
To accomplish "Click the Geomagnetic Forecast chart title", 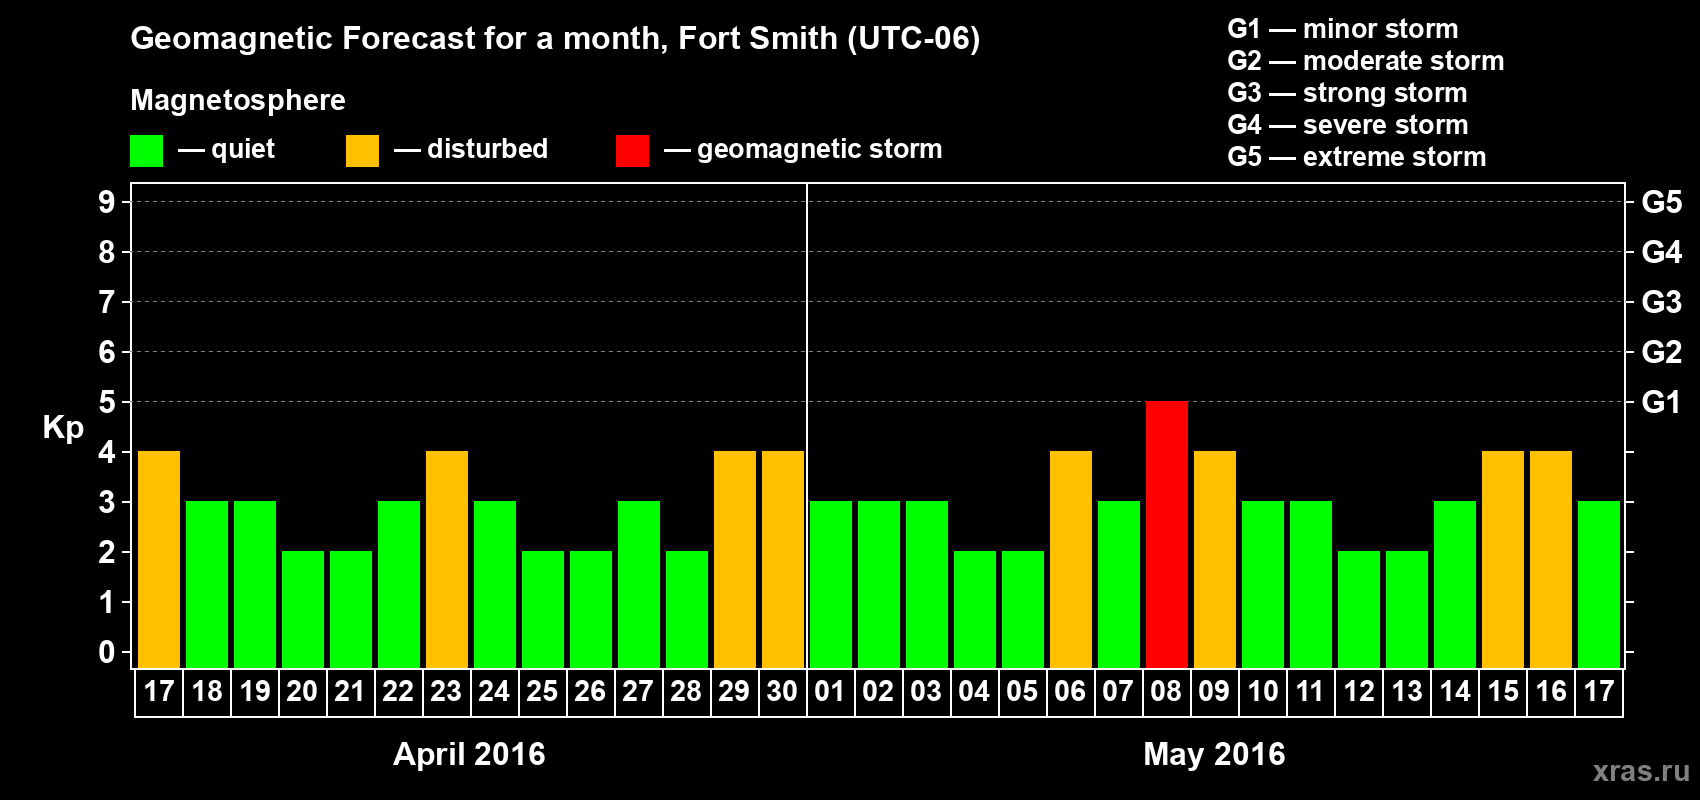I will (x=555, y=39).
